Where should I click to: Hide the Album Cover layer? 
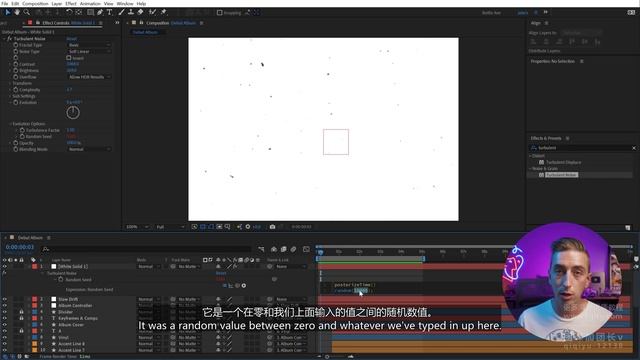coord(4,324)
